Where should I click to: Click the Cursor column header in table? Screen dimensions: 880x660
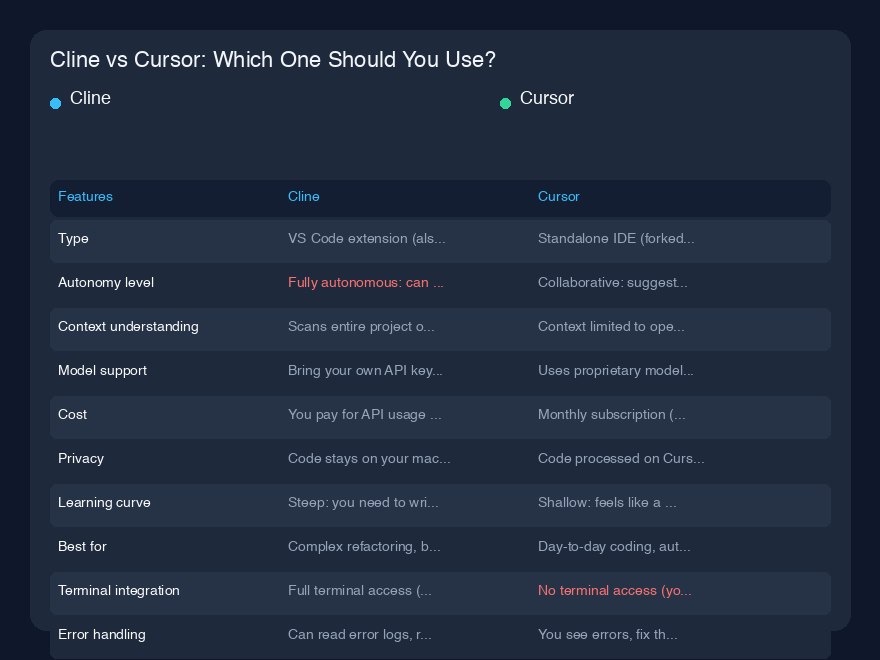[558, 196]
